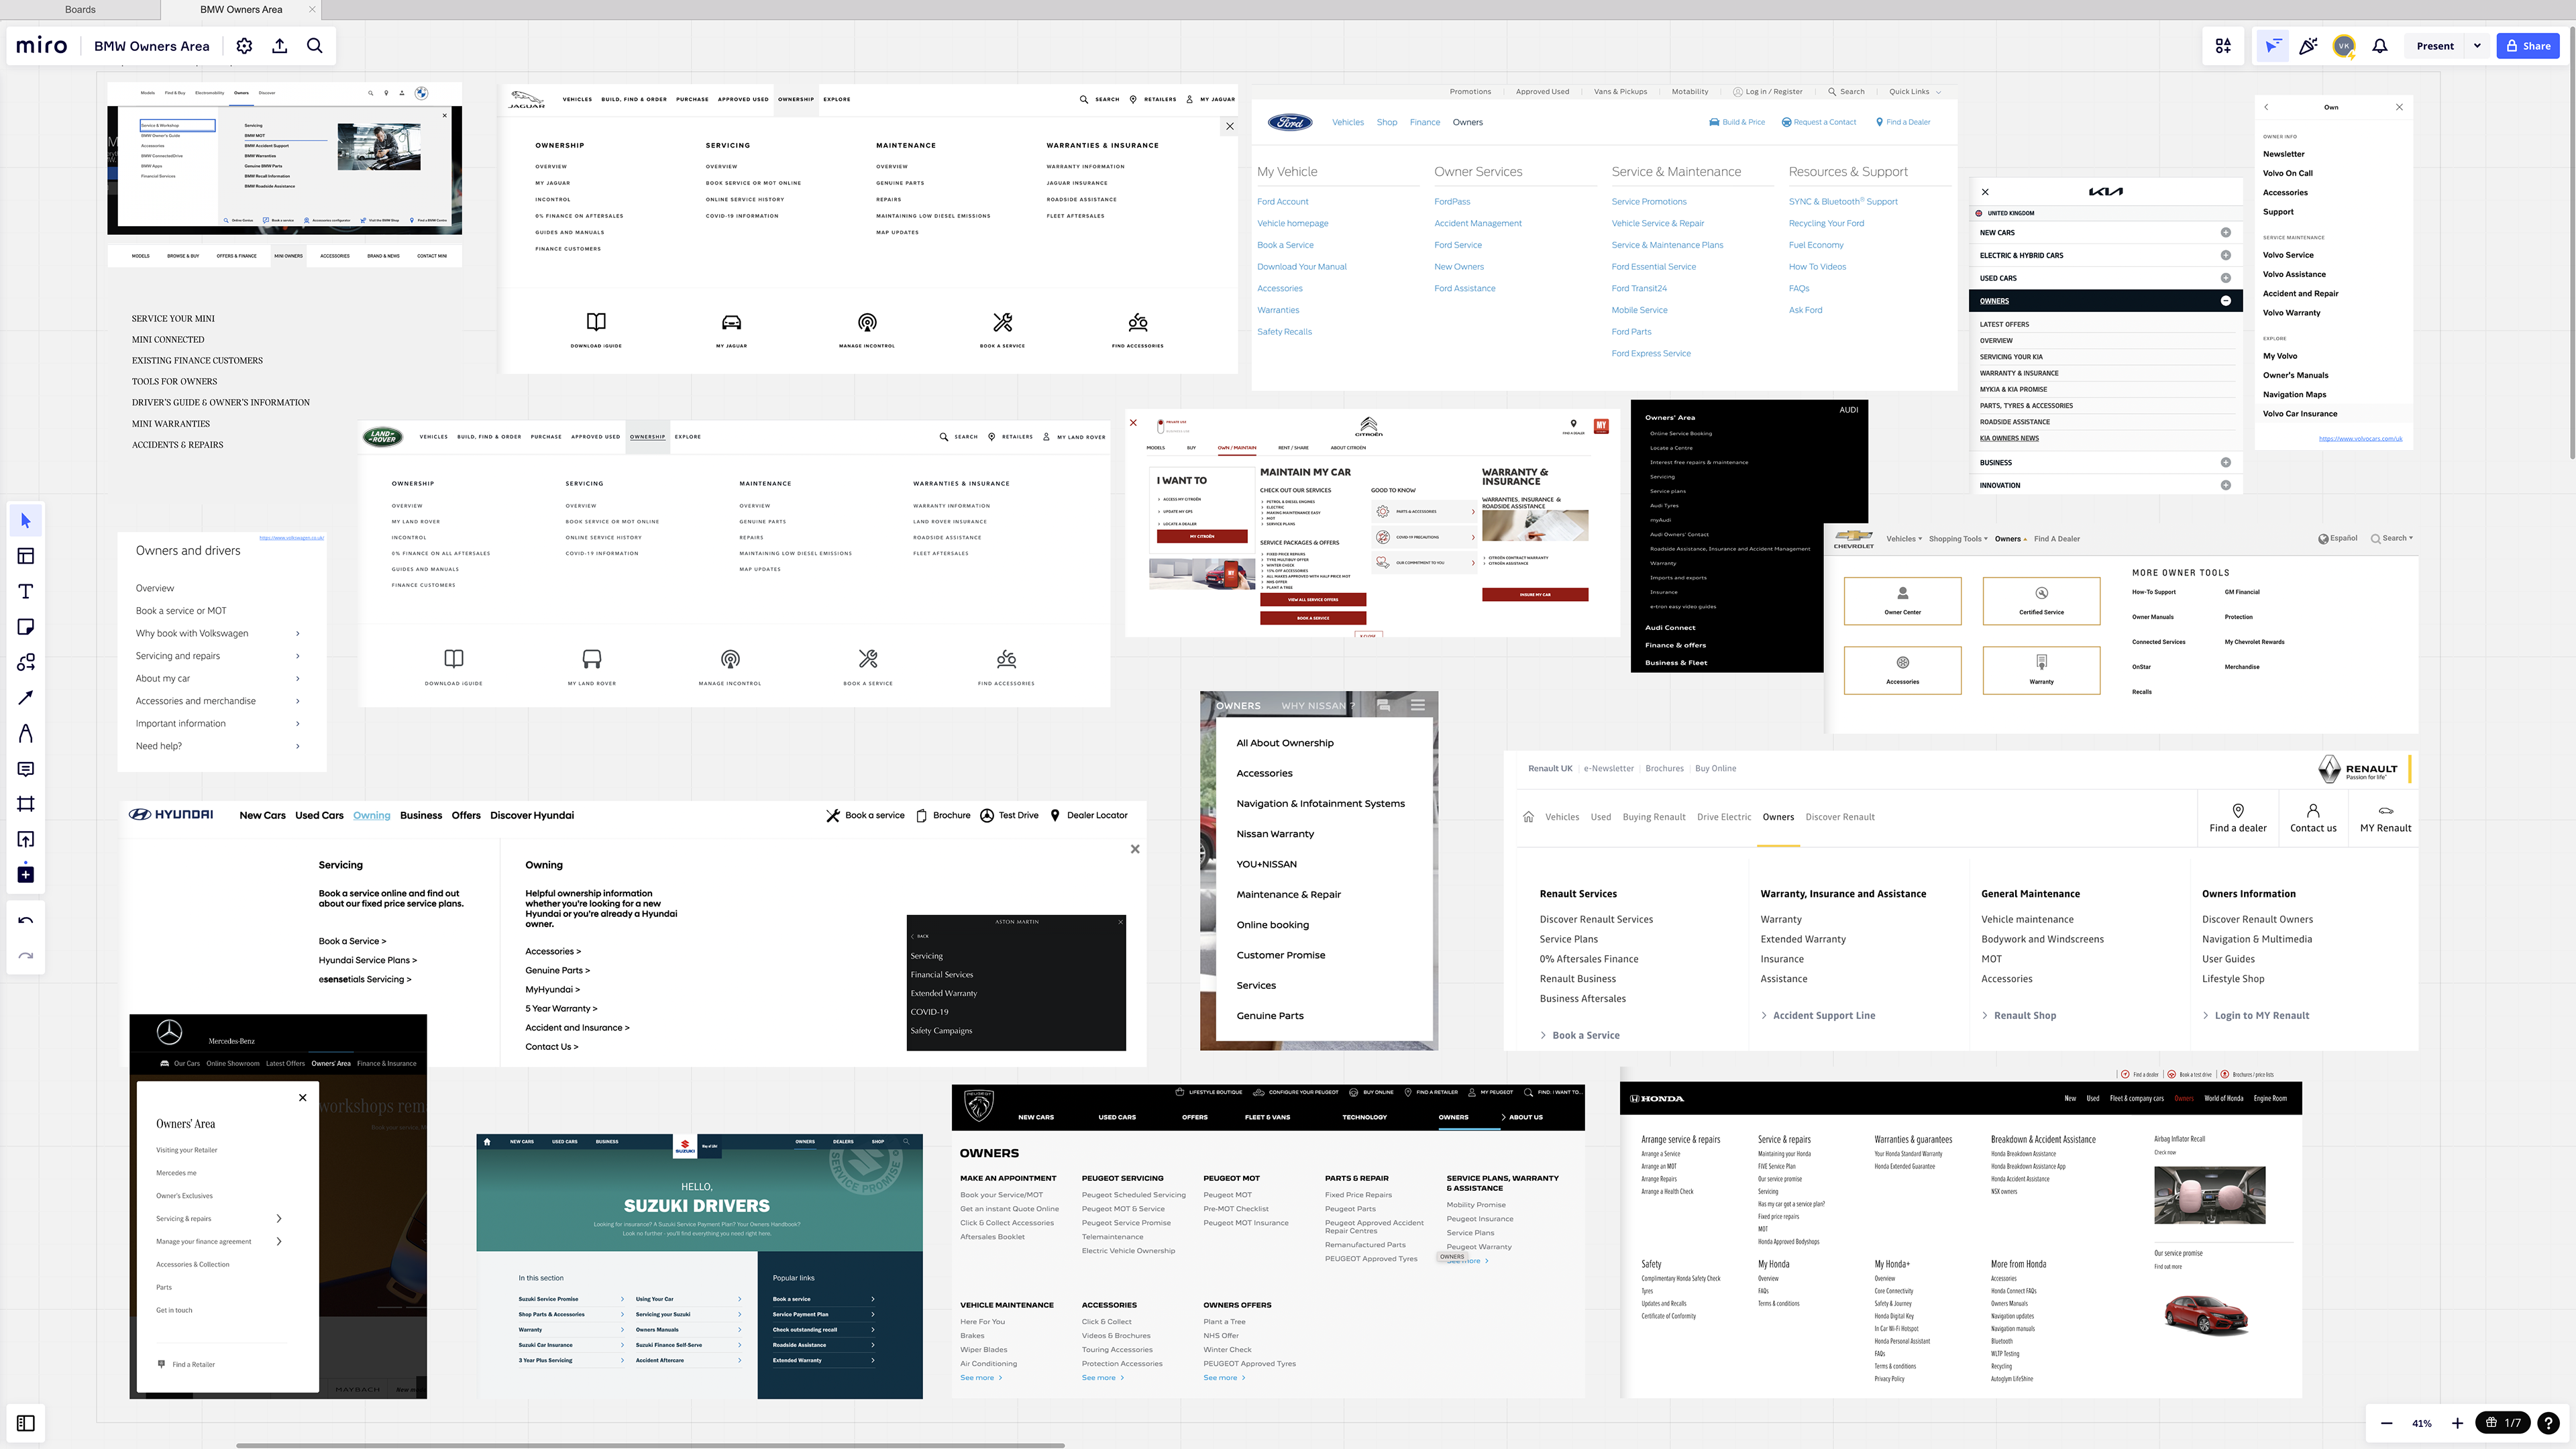
Task: Open the Comment tool
Action: 26,769
